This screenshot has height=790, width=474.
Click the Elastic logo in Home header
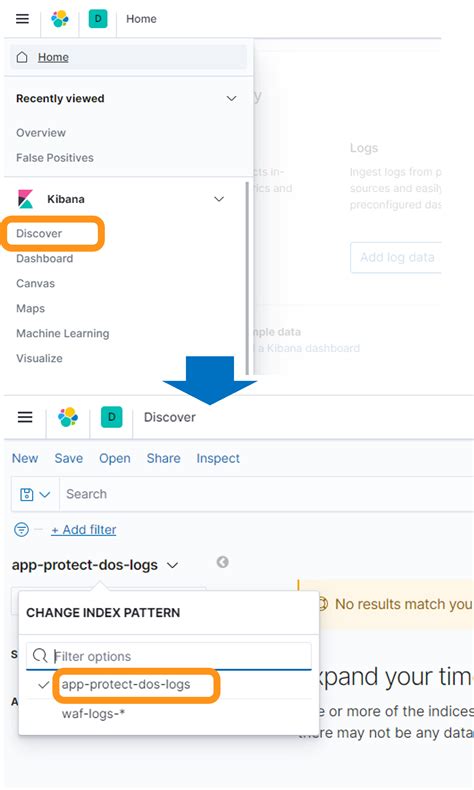pos(60,19)
